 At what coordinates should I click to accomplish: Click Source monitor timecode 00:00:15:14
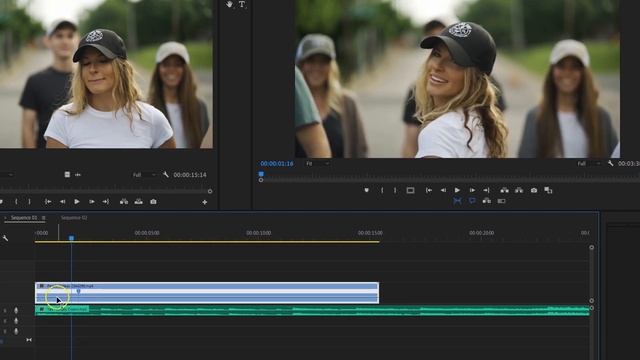(190, 175)
